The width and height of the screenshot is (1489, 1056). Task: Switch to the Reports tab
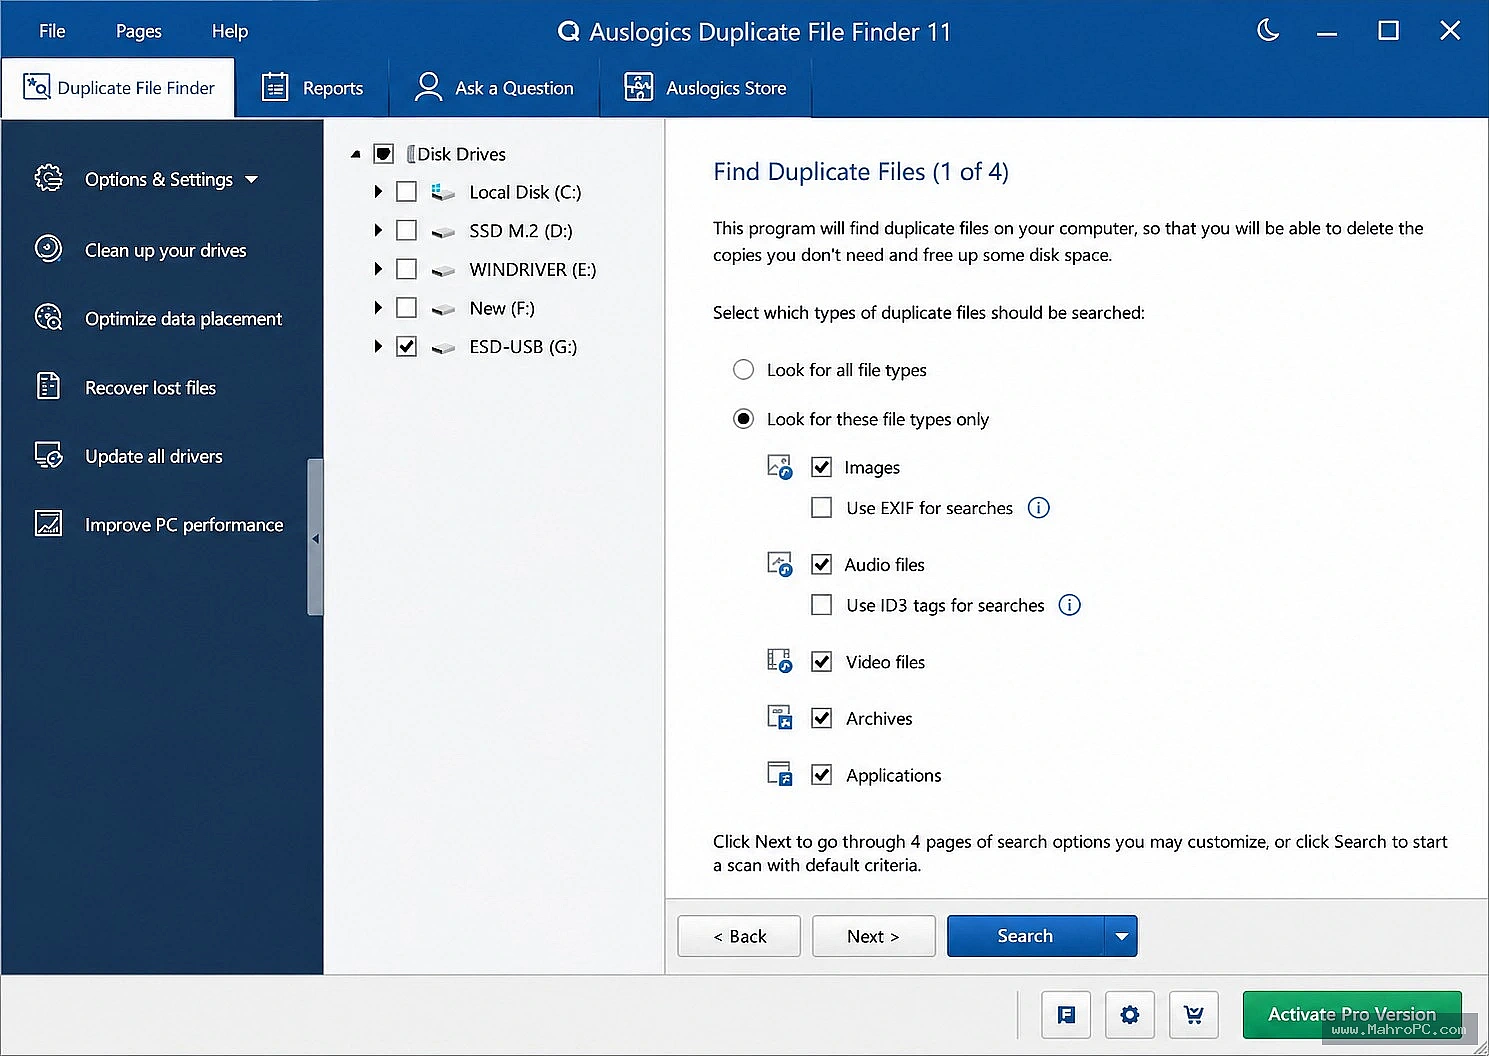click(x=312, y=88)
